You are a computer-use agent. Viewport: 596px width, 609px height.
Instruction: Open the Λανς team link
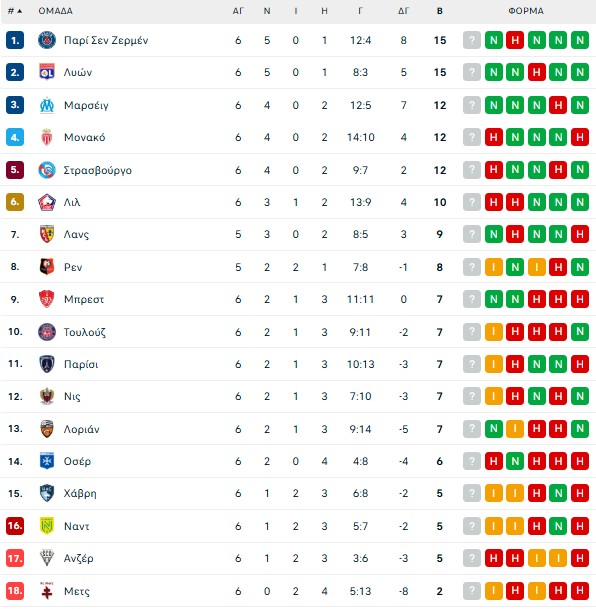(76, 234)
